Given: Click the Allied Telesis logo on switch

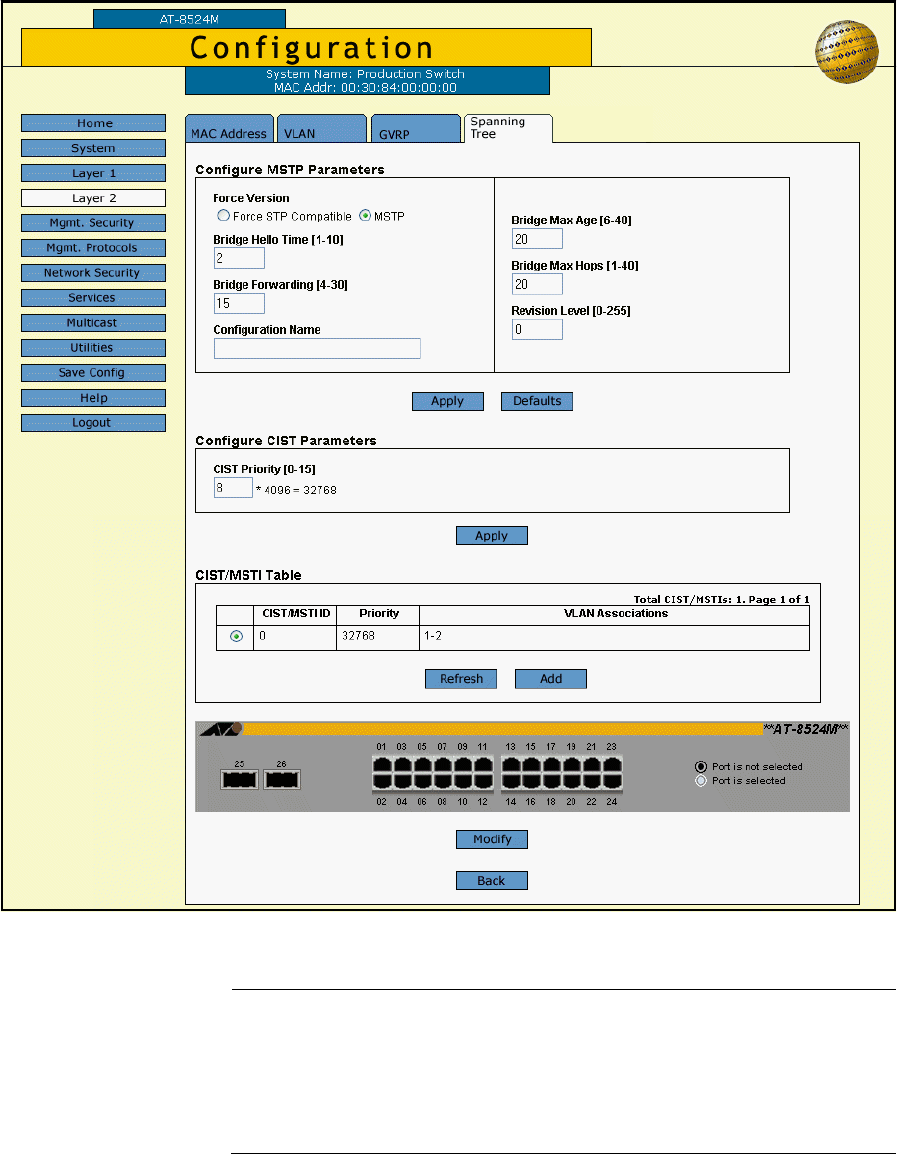Looking at the screenshot, I should click(x=219, y=731).
